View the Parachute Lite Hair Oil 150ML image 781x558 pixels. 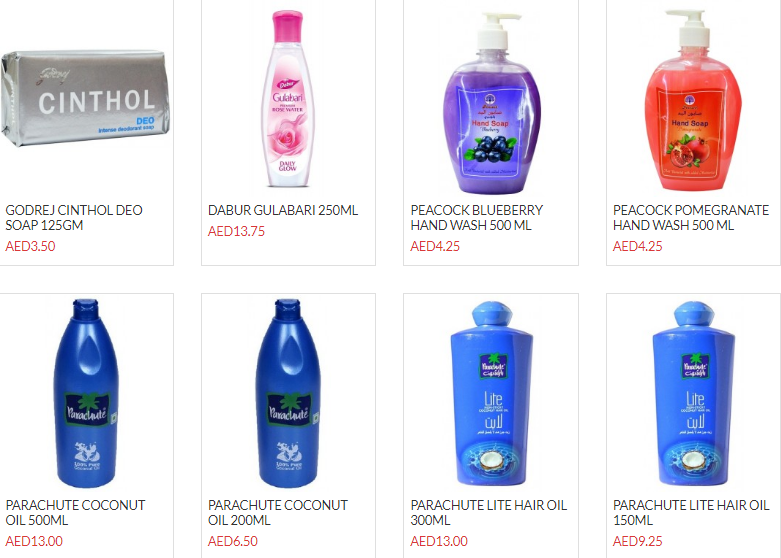click(x=693, y=393)
